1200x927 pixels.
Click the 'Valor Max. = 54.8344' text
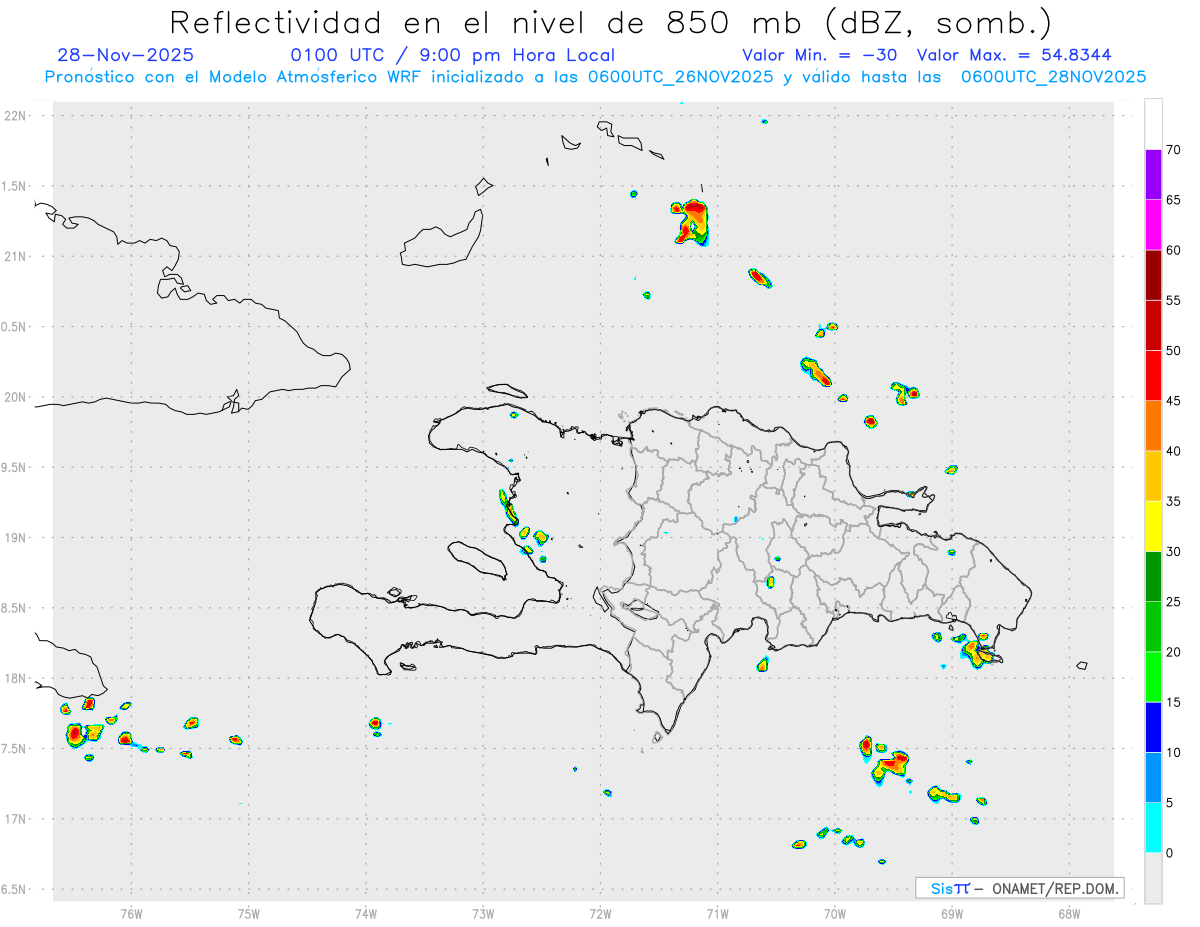pos(1014,55)
